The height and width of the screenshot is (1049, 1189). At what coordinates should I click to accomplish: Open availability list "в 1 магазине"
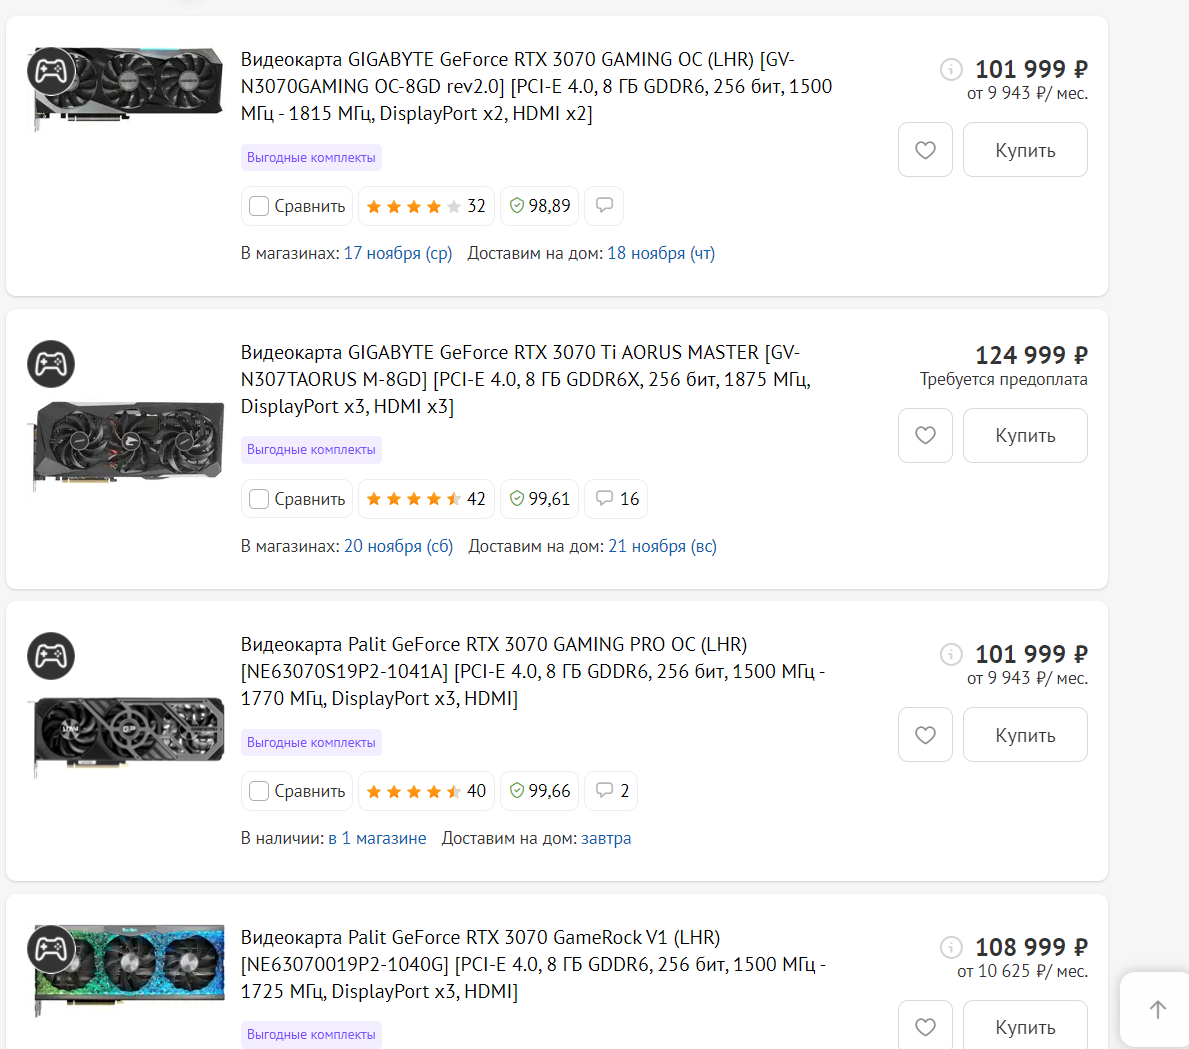(377, 838)
